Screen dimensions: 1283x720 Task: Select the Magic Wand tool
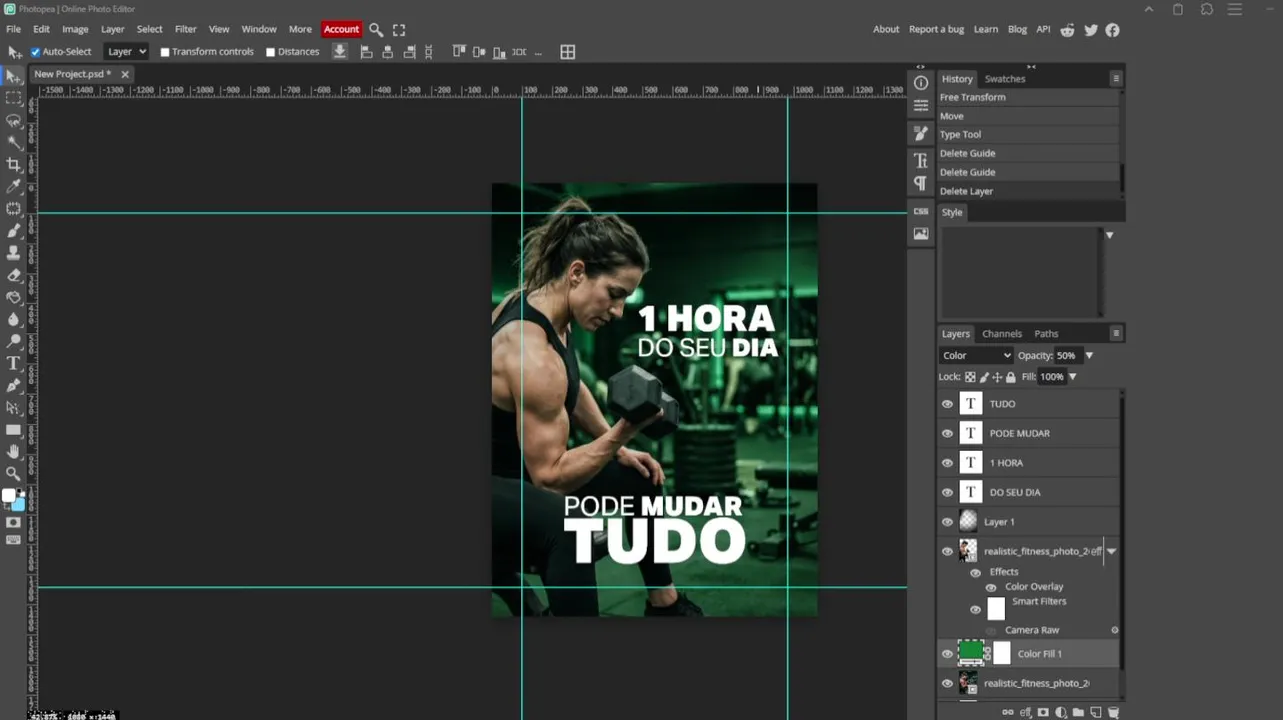click(13, 142)
